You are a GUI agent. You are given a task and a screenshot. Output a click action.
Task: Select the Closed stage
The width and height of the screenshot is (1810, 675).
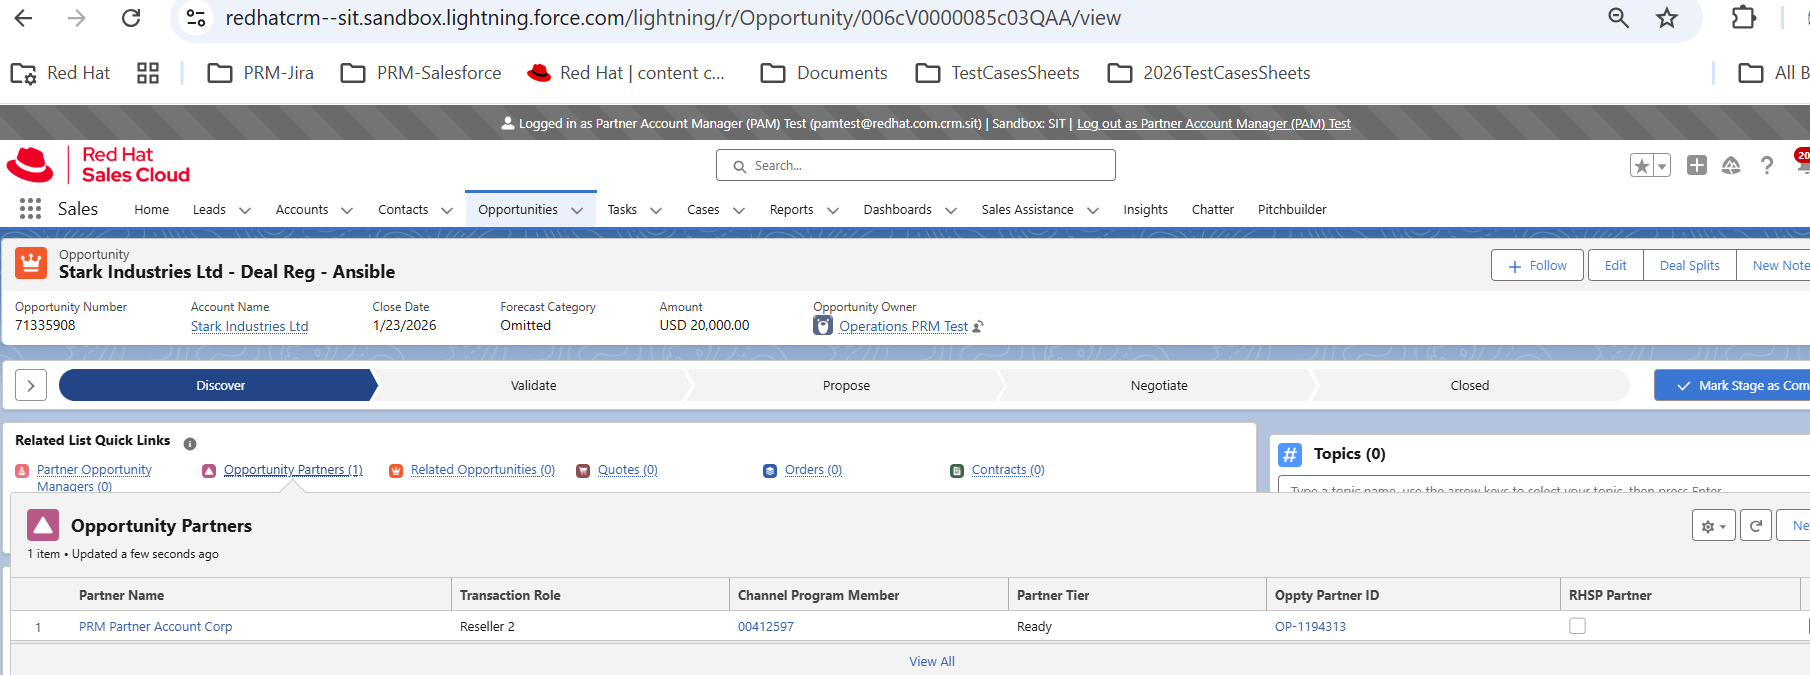pyautogui.click(x=1470, y=385)
